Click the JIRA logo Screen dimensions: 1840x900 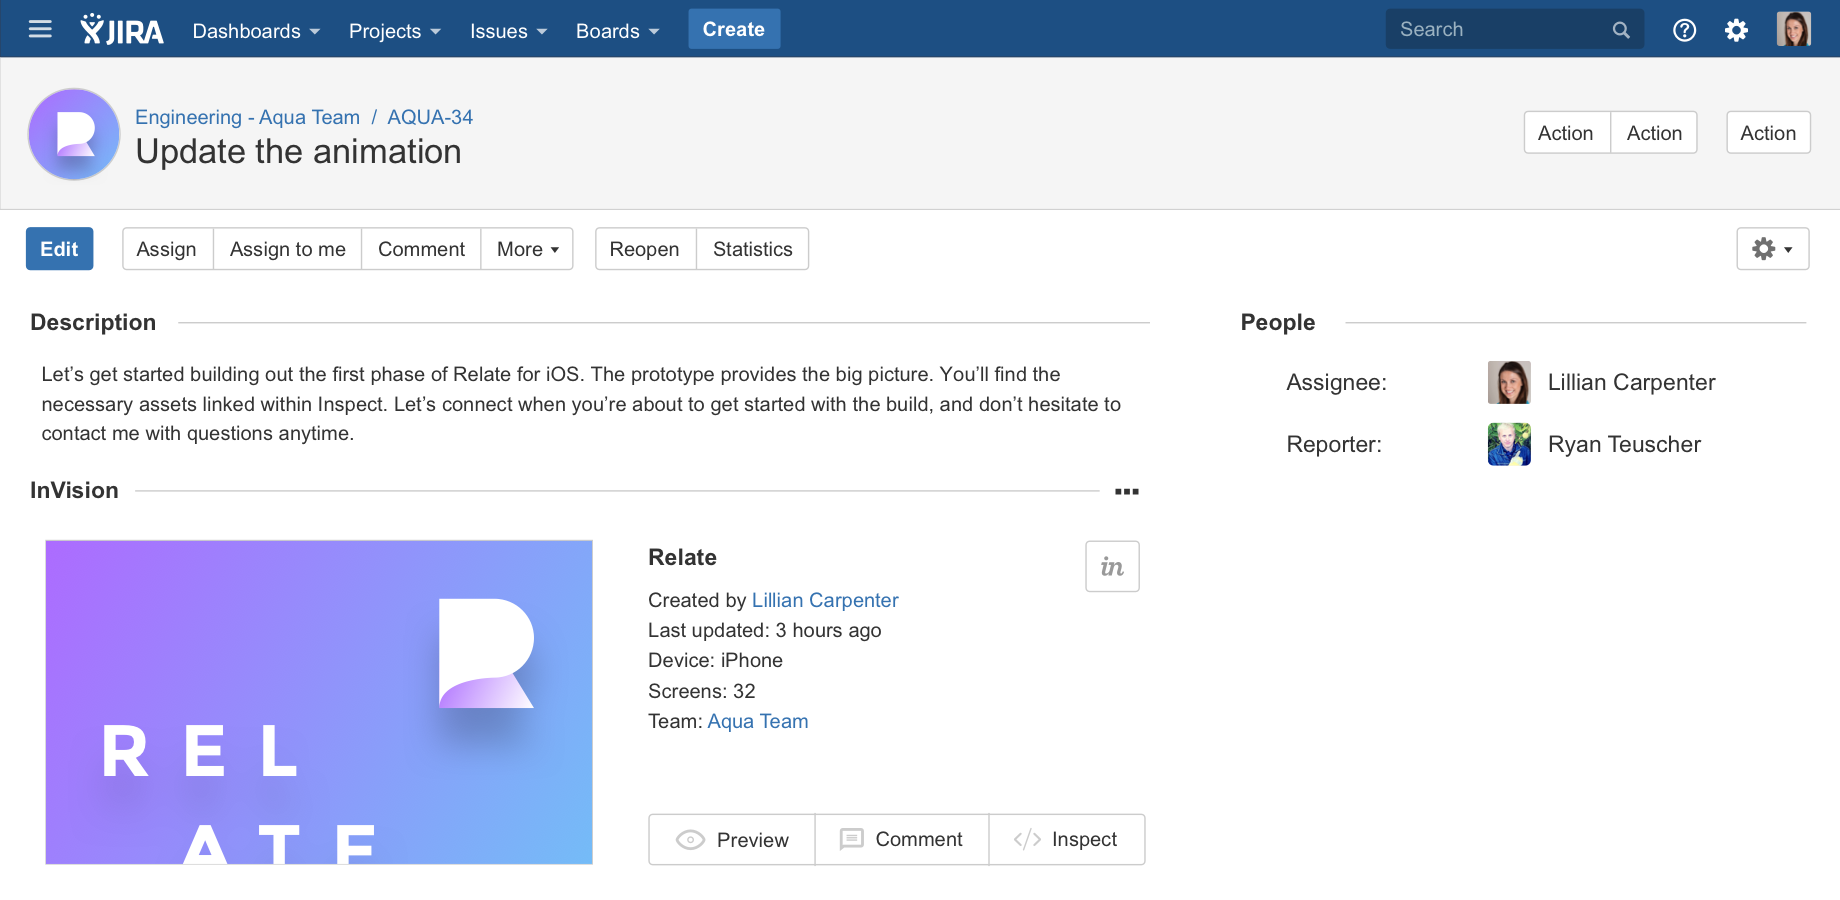point(122,28)
